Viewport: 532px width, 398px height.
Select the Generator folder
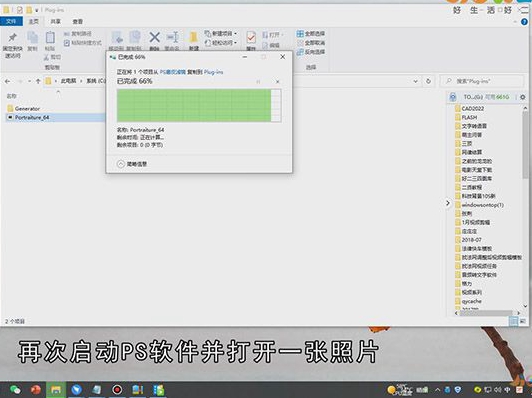23,109
